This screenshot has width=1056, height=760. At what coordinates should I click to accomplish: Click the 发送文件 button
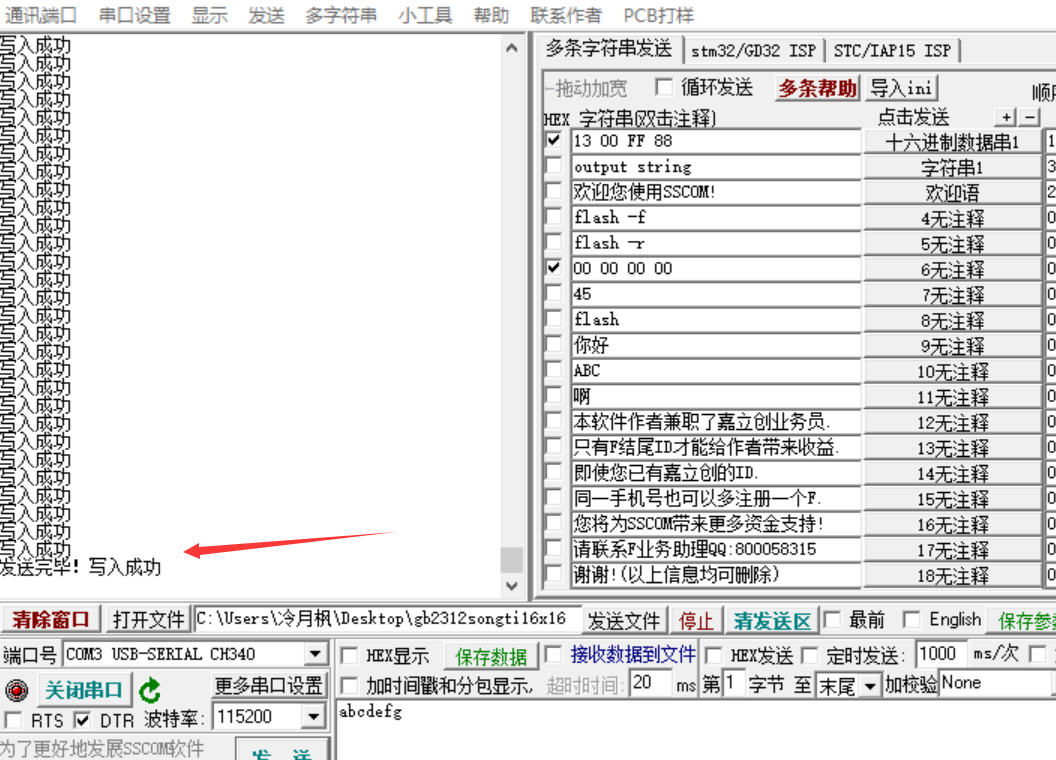624,620
